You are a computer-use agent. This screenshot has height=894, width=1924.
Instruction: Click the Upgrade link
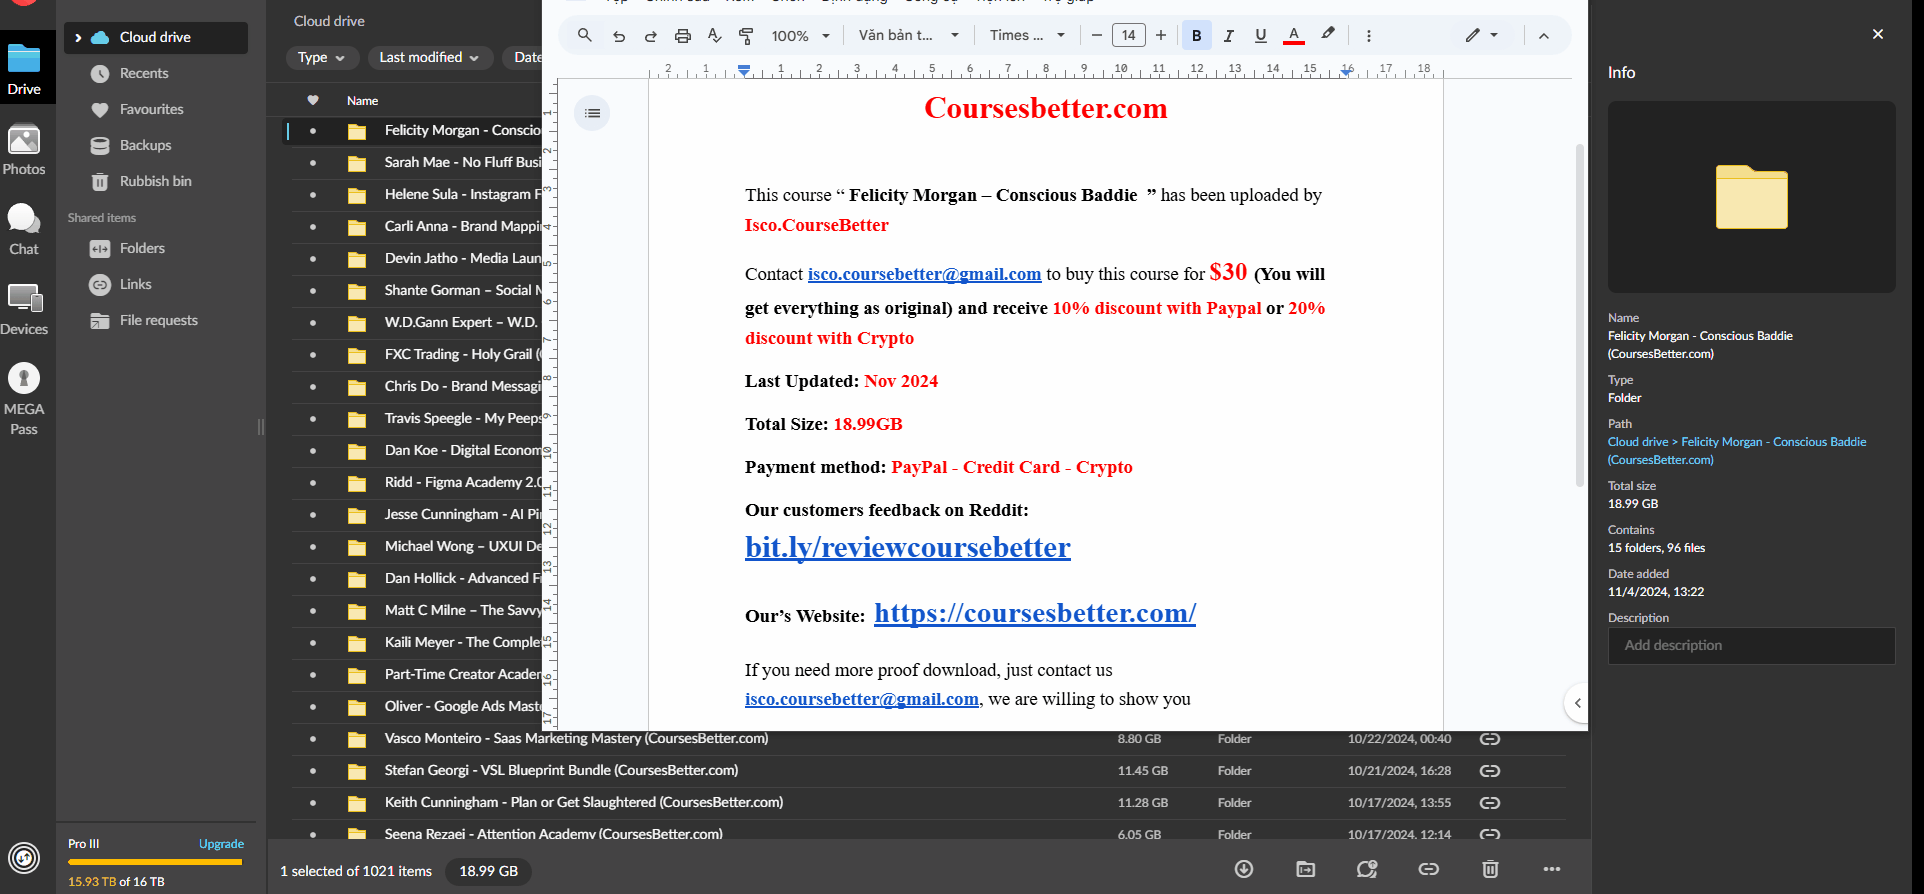[x=221, y=844]
